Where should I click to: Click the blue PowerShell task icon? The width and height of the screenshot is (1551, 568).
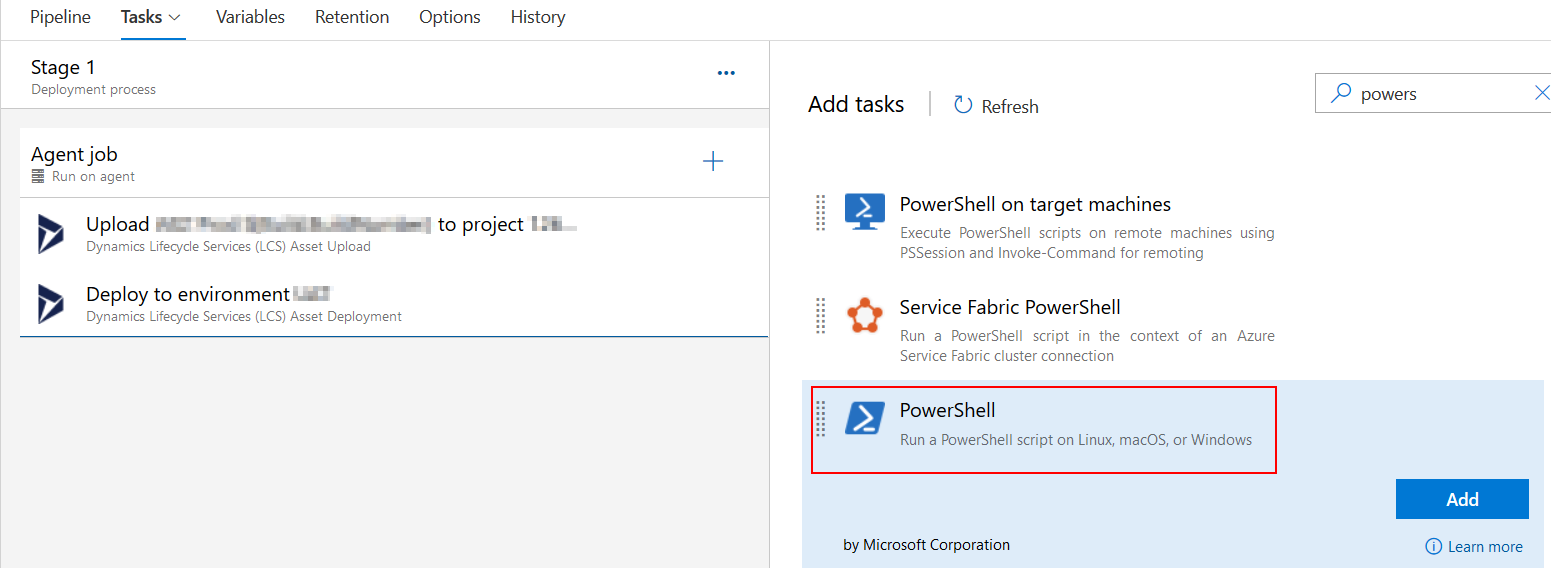tap(865, 418)
